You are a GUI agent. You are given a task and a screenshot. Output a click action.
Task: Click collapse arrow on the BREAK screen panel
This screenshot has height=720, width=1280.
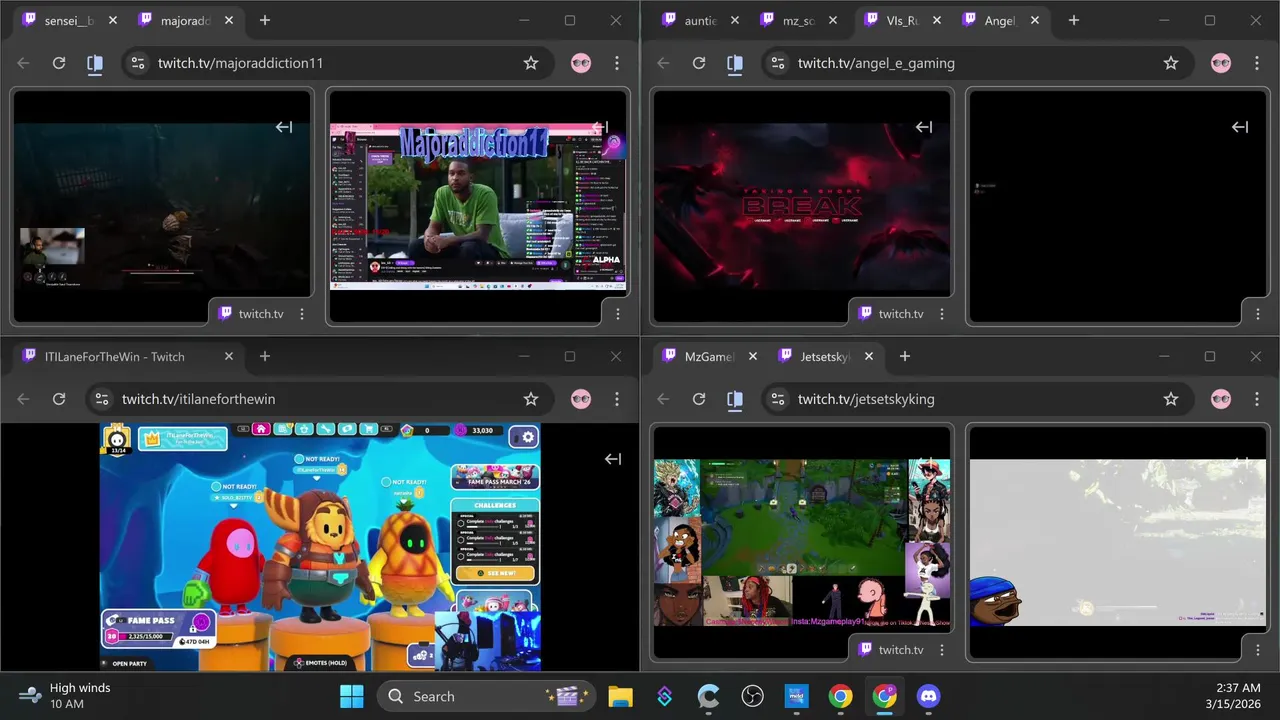(924, 127)
